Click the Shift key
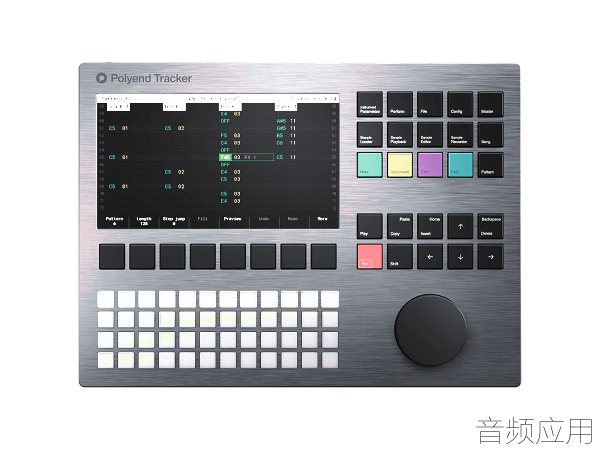600x450 pixels. click(400, 257)
